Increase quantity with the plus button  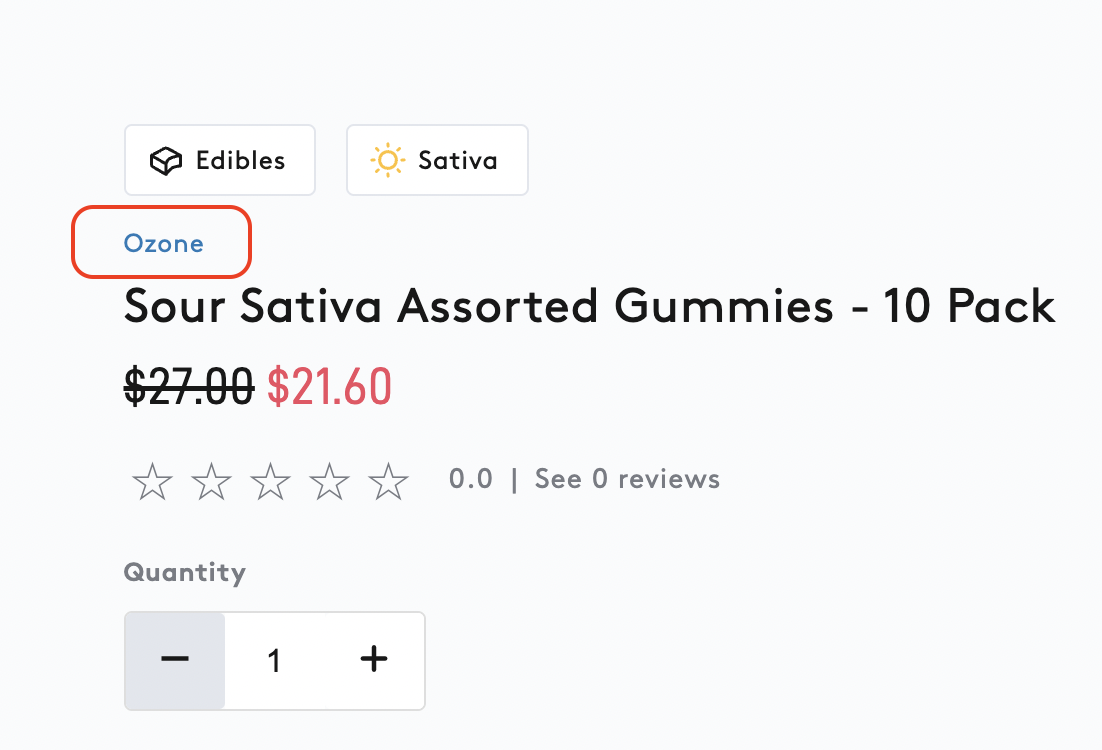374,659
